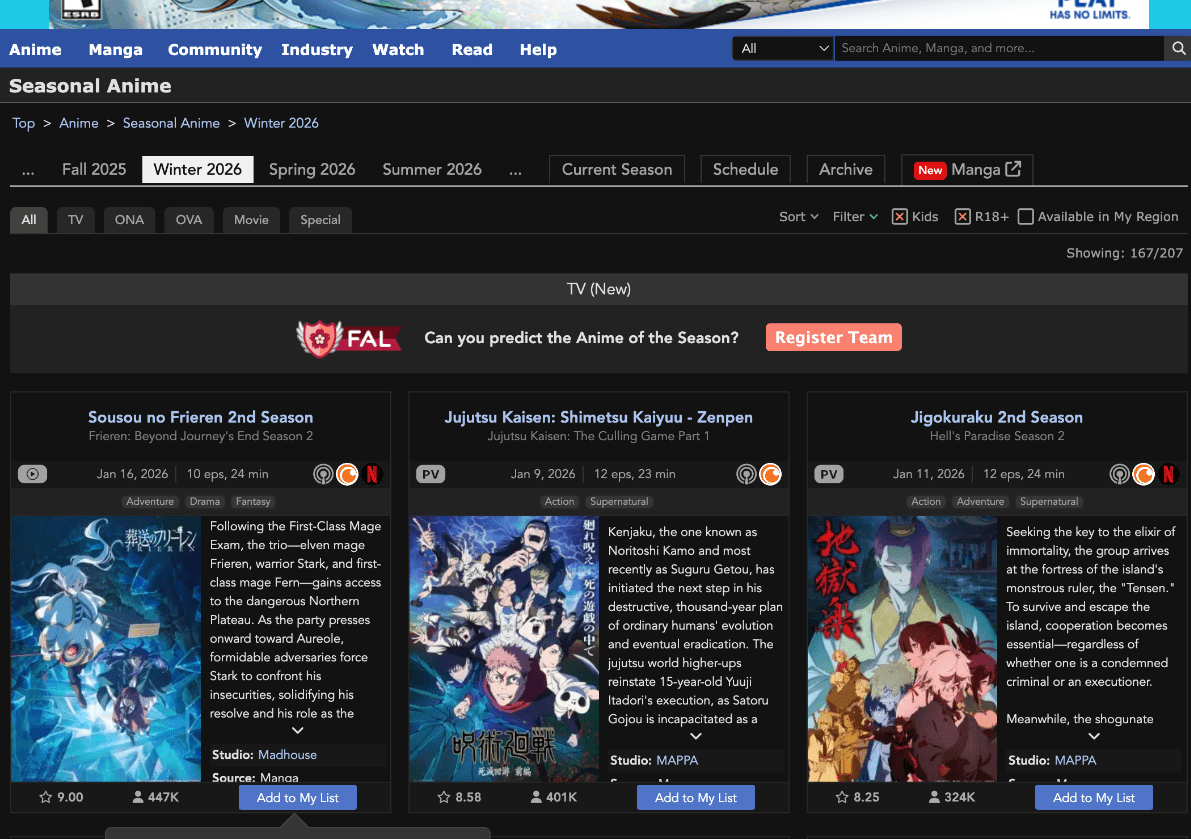Open the Watch menu

click(x=398, y=49)
